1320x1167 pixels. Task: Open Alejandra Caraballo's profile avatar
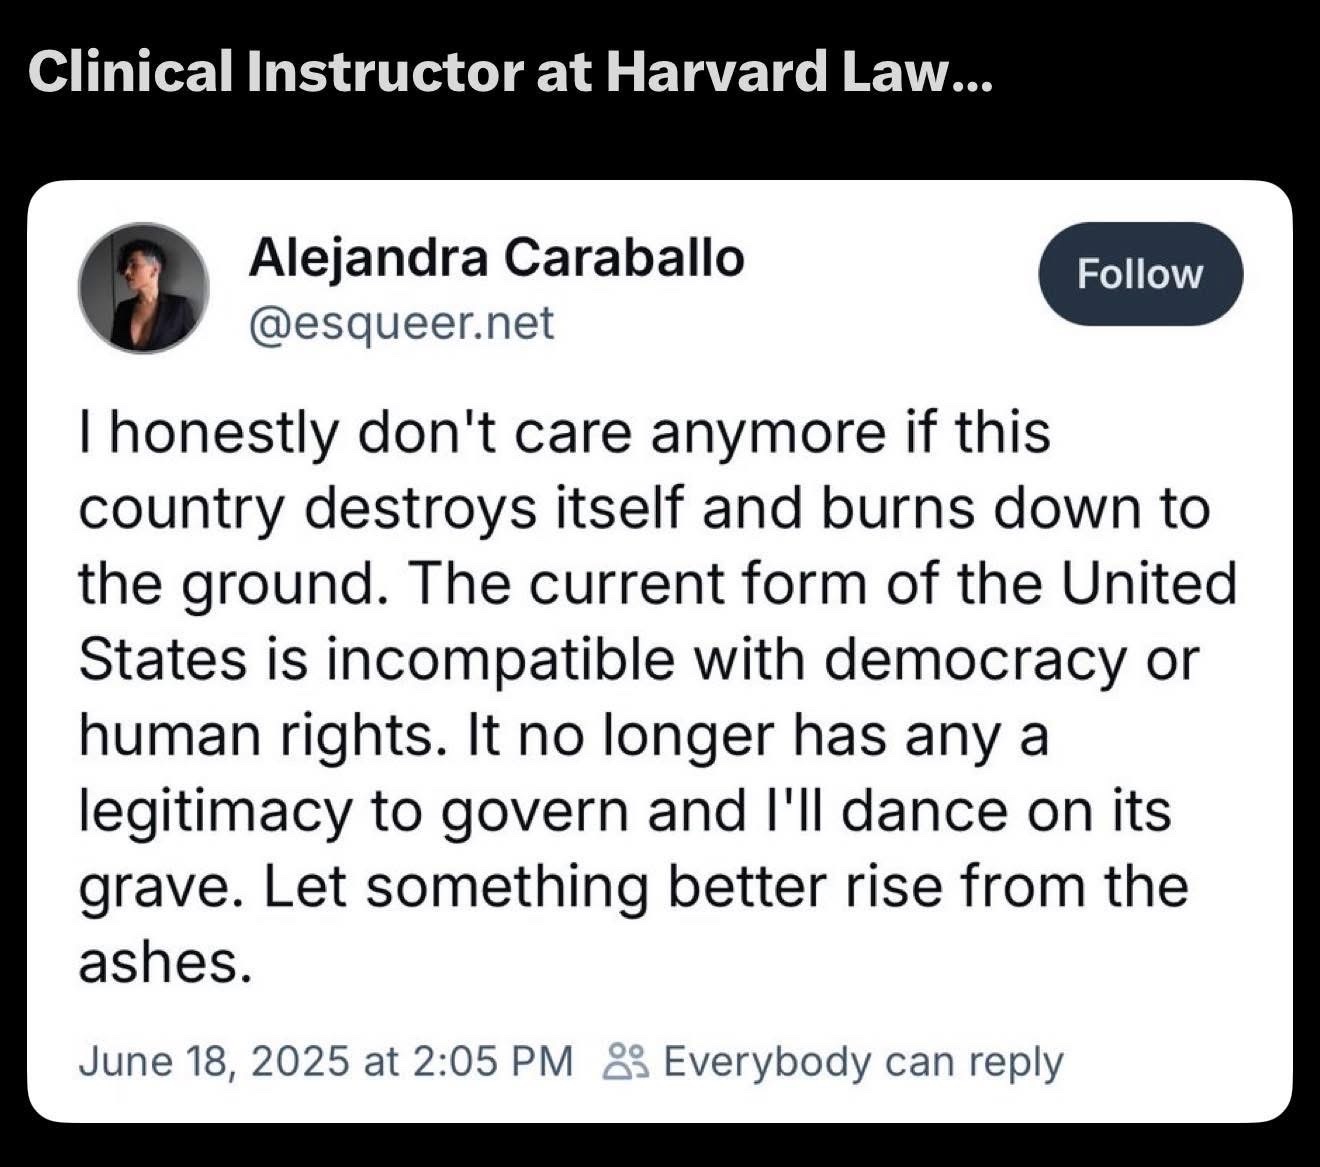[144, 288]
